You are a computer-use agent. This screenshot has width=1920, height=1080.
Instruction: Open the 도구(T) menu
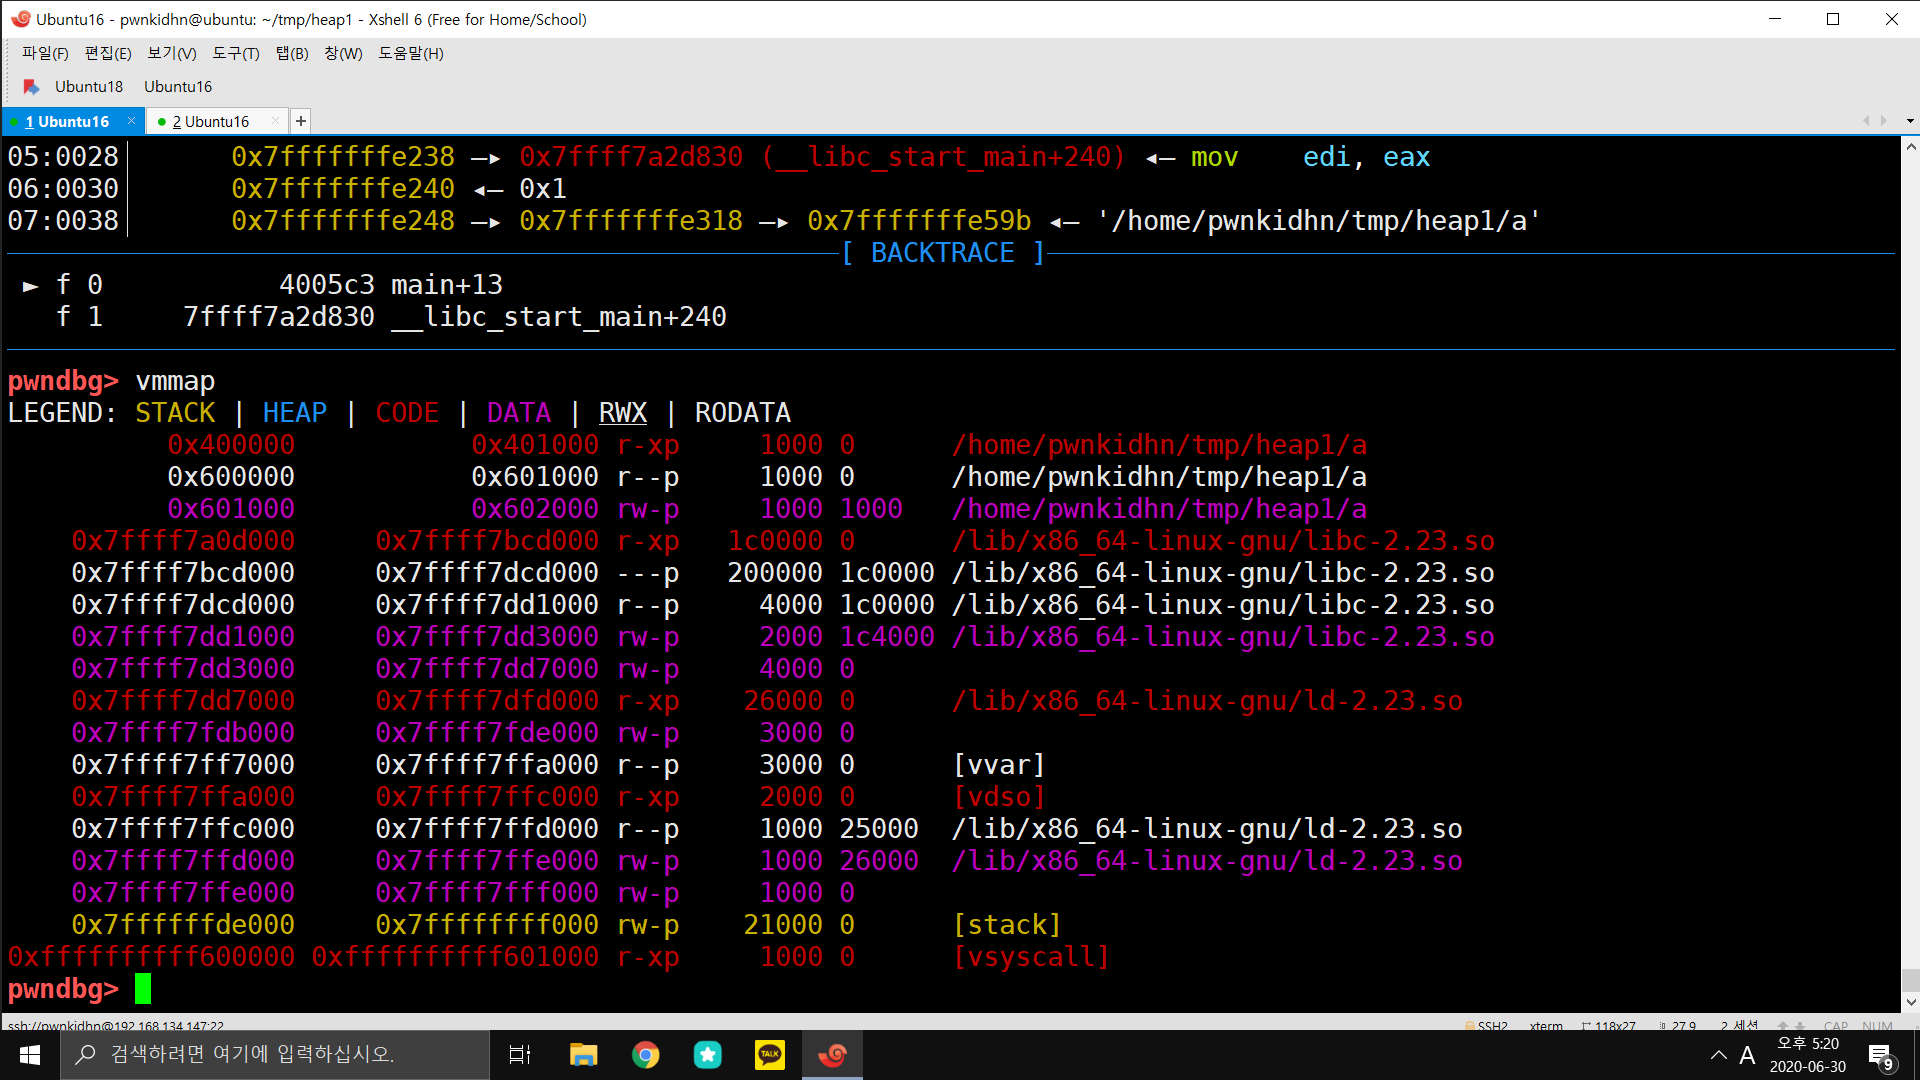tap(236, 53)
